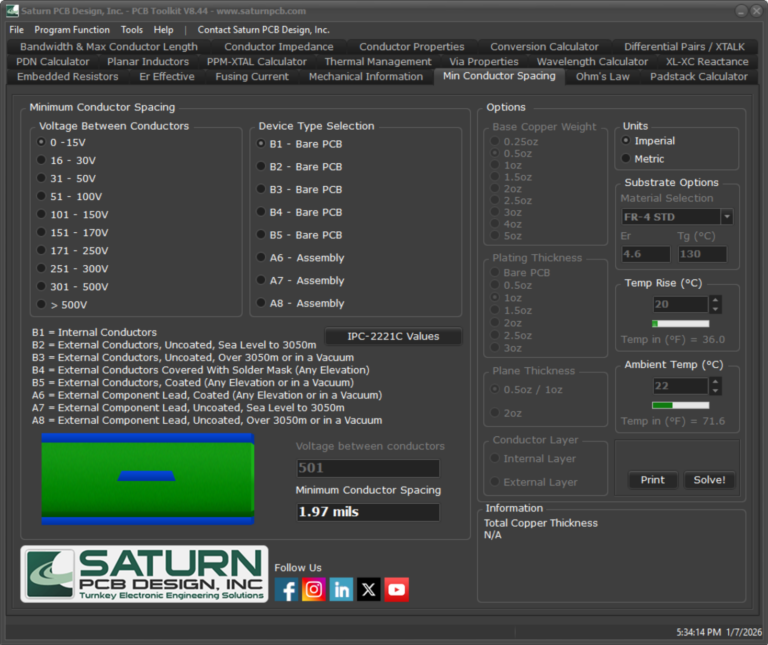Click the Saturn app icon in title bar
The image size is (768, 645).
click(x=12, y=11)
